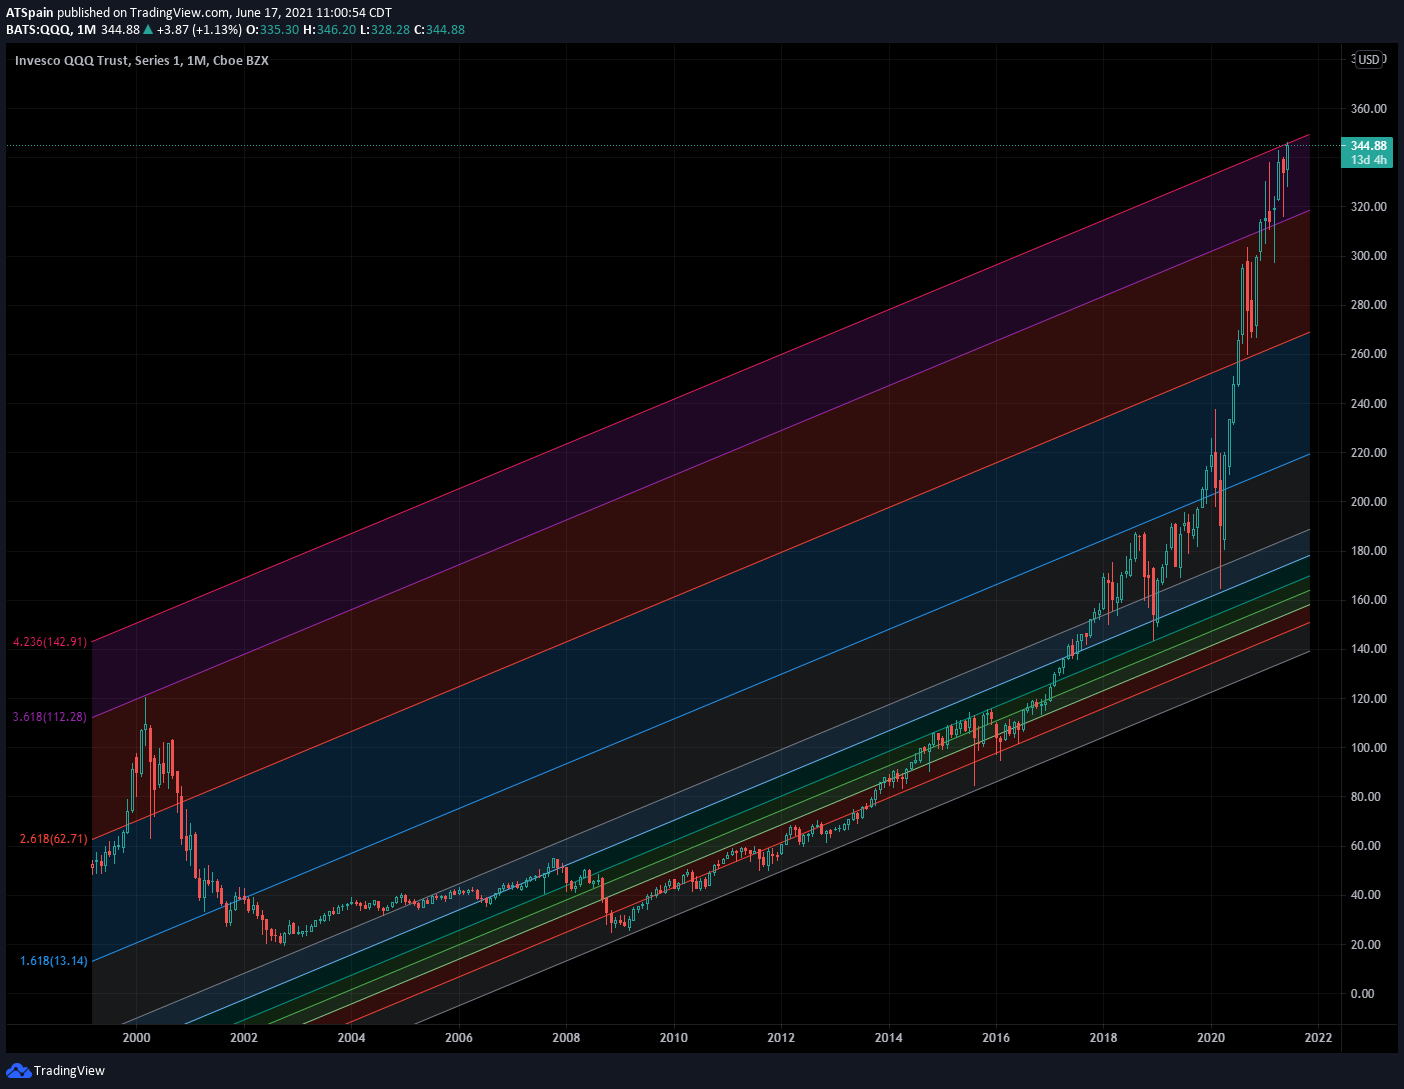Click the 2016 year on time axis

996,1038
